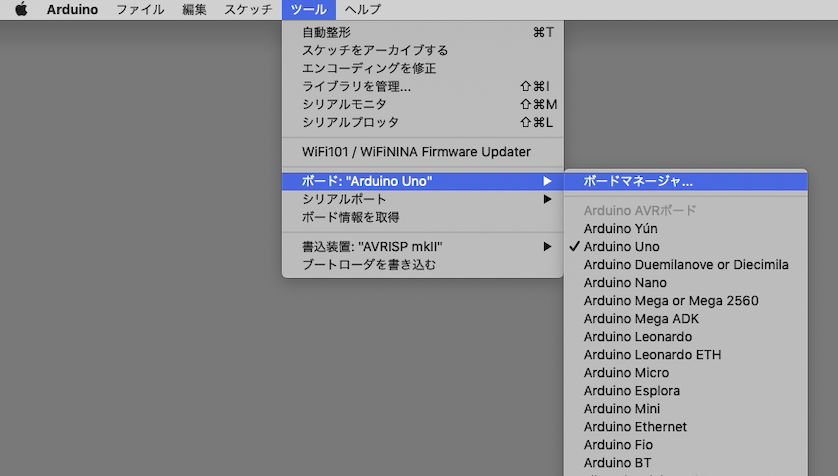Select the checked Arduino Uno board
Viewport: 838px width, 476px height.
pyautogui.click(x=621, y=246)
